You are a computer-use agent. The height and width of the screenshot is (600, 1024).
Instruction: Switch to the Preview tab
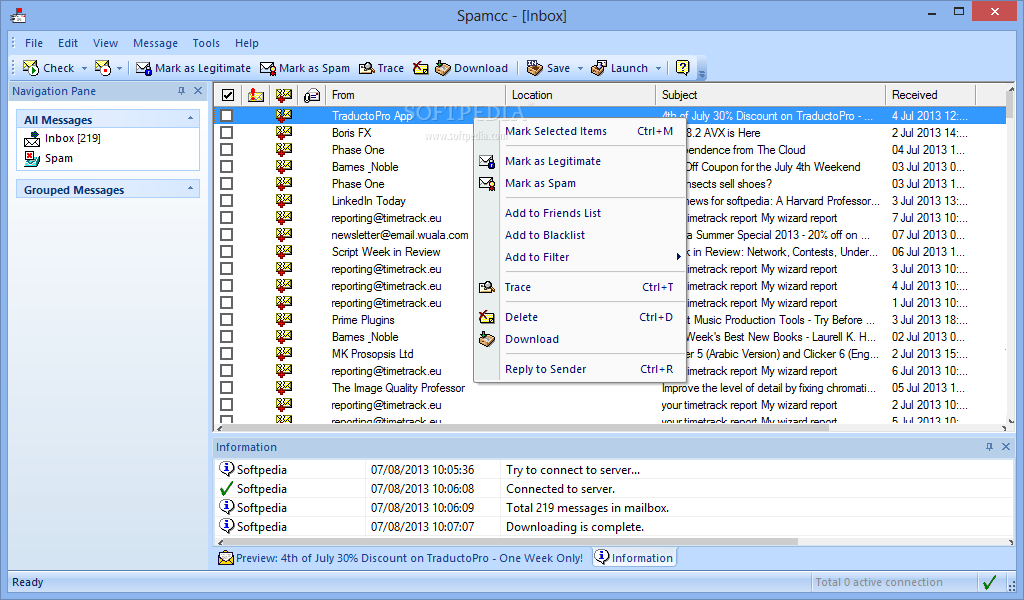pos(401,558)
